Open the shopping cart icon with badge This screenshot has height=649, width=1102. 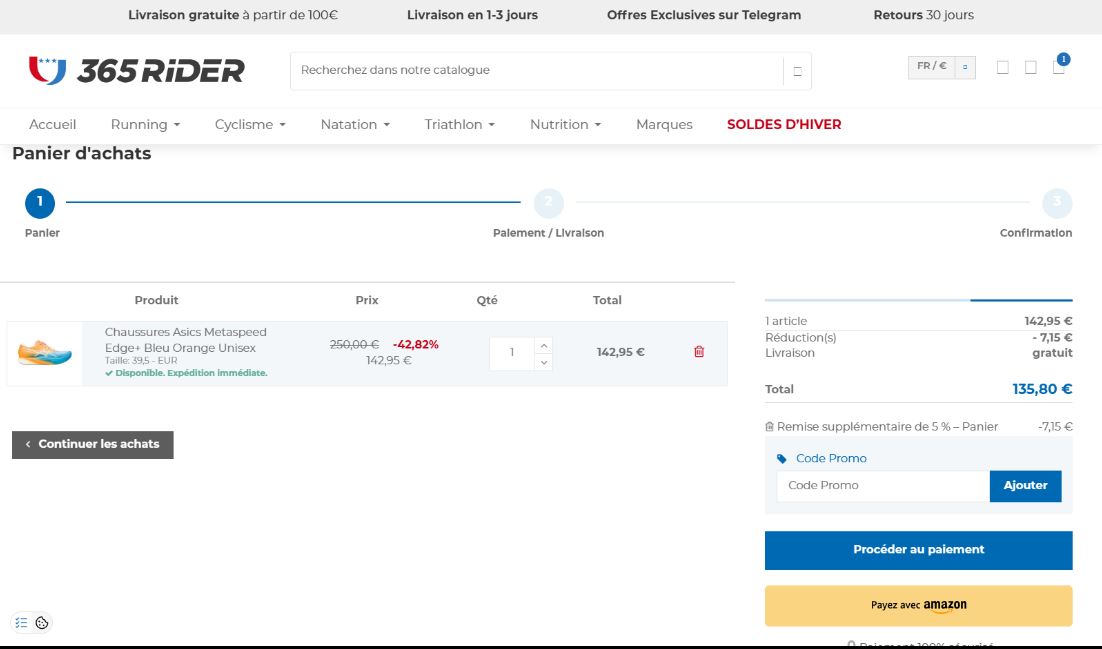pos(1058,67)
